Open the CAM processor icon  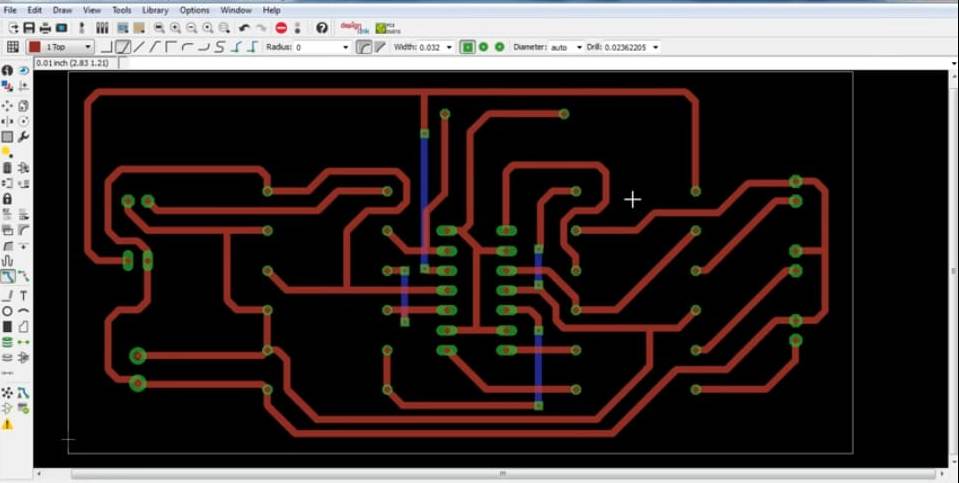point(62,28)
